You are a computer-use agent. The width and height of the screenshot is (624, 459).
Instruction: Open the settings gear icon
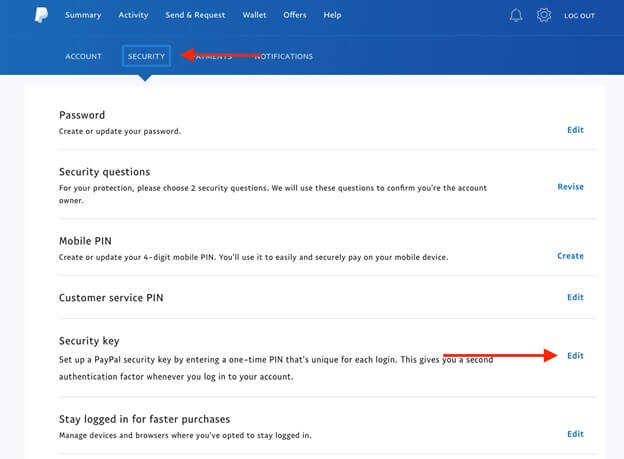[x=544, y=15]
